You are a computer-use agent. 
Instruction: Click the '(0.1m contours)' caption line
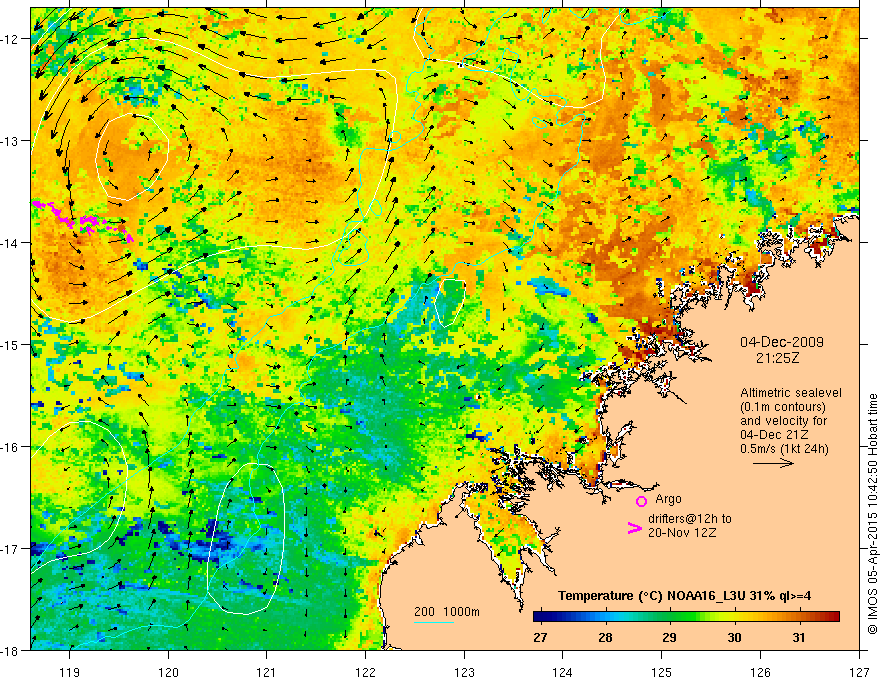(783, 407)
